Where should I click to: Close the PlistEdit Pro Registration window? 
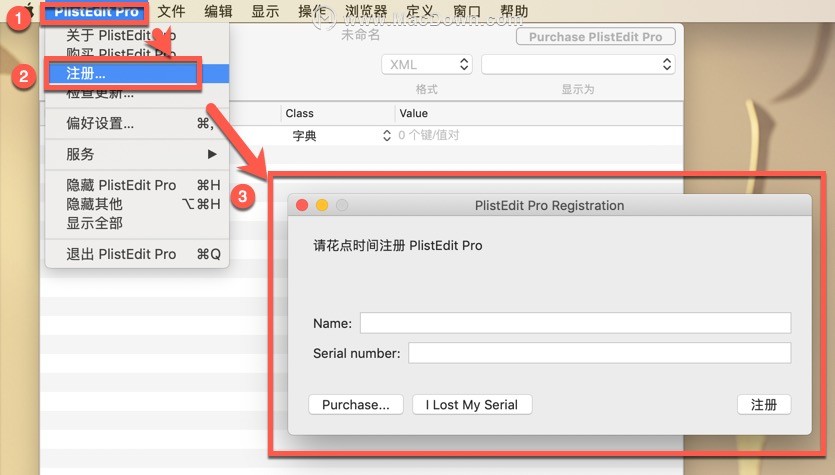coord(302,205)
